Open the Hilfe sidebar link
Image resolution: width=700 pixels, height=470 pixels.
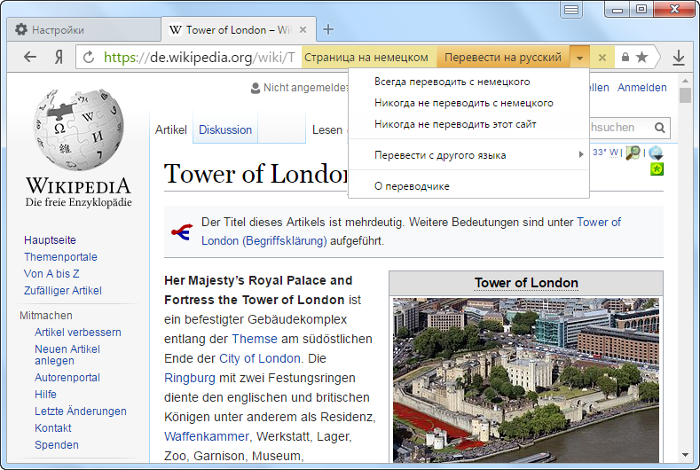[x=46, y=394]
